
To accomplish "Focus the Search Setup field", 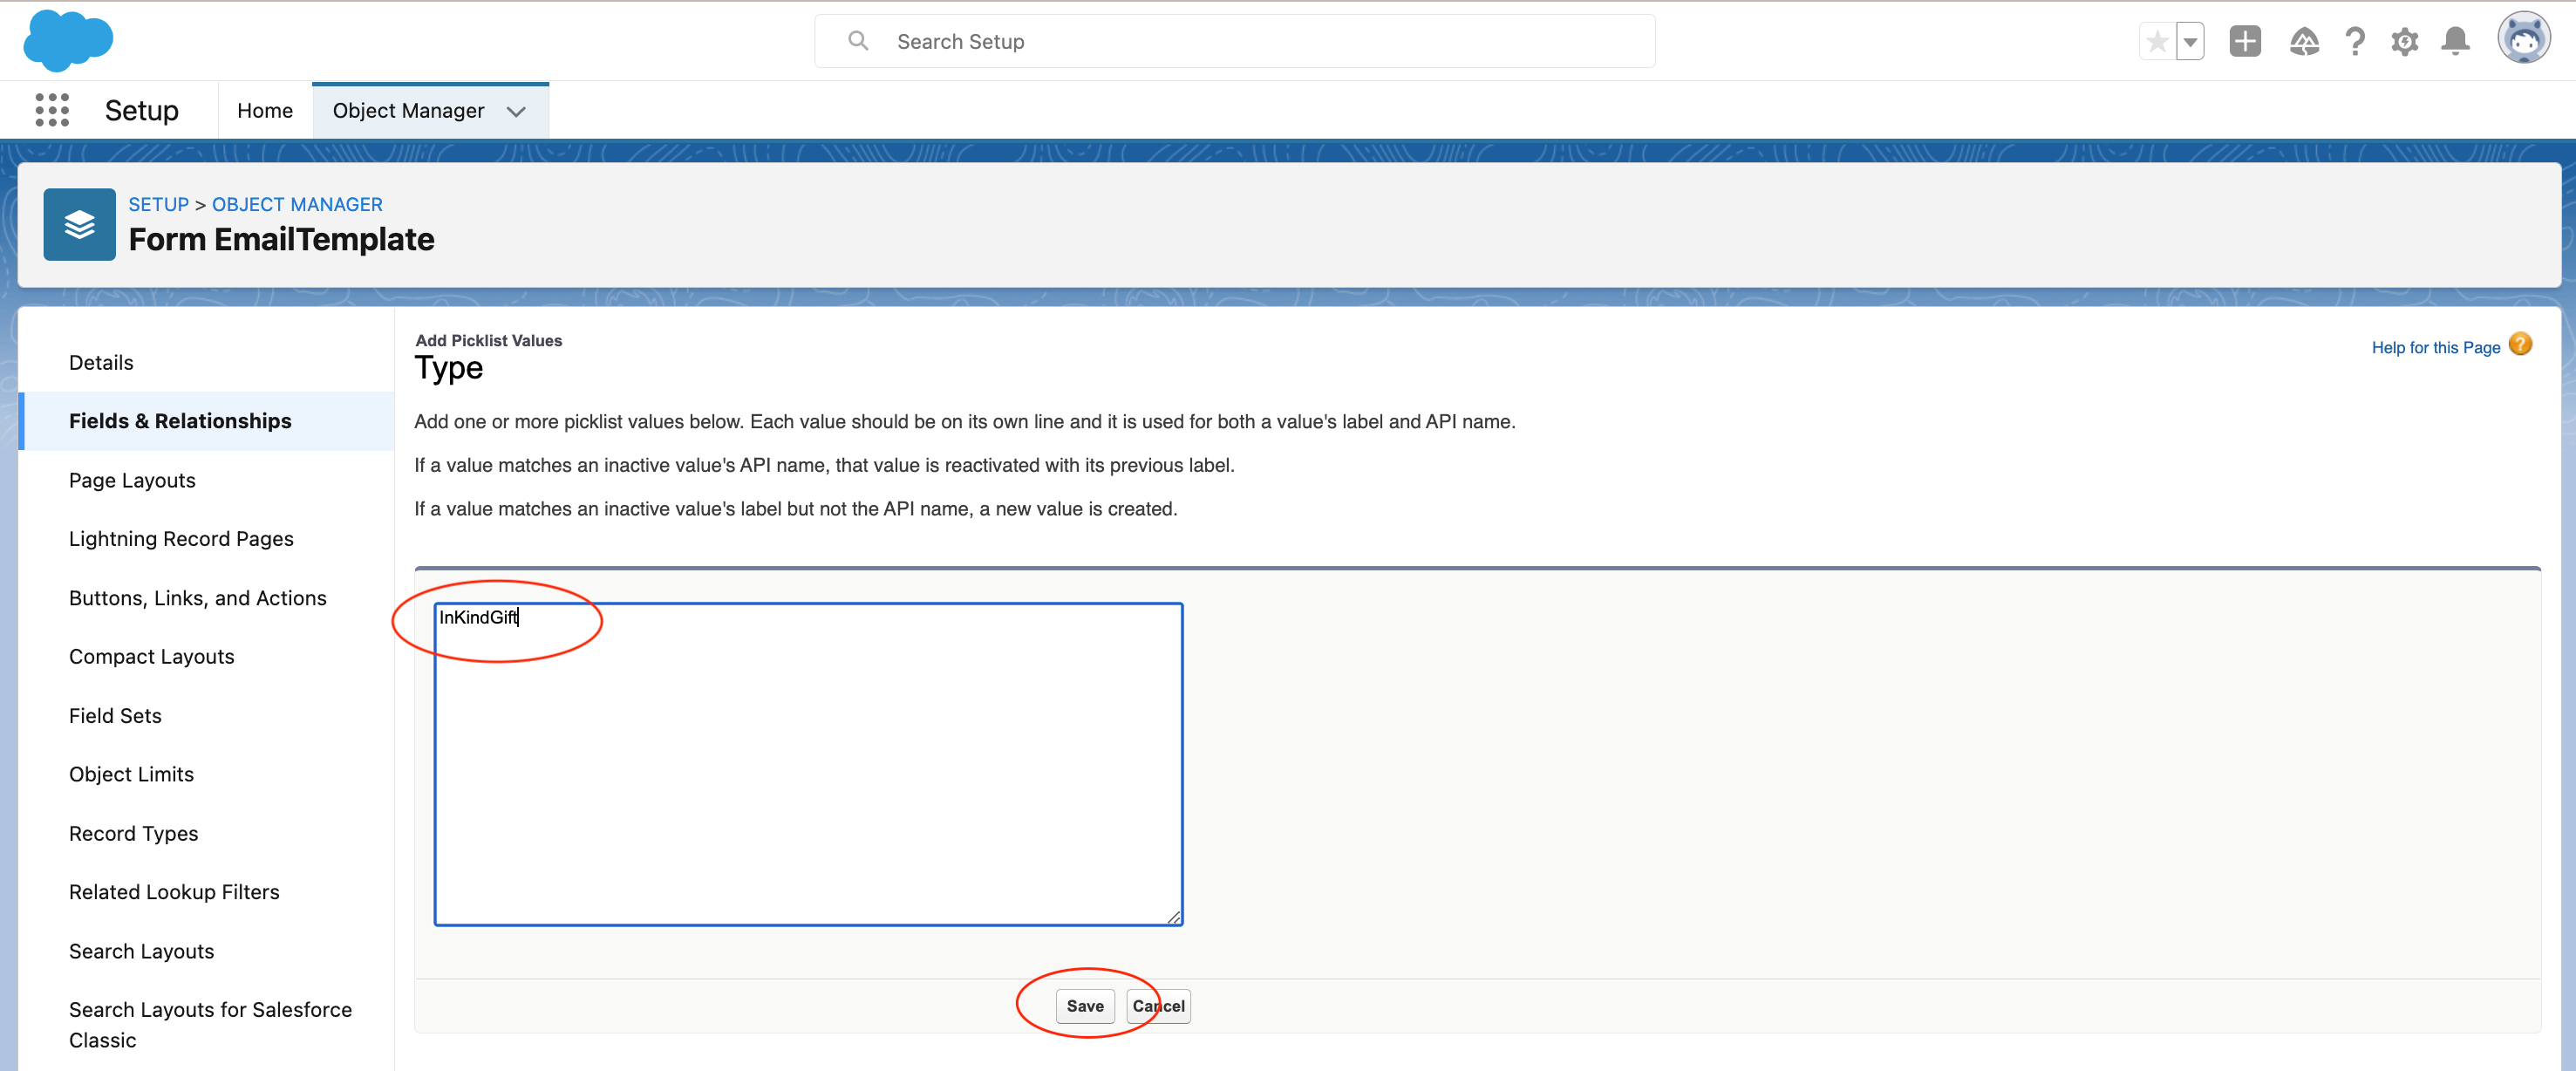I will coord(1234,42).
